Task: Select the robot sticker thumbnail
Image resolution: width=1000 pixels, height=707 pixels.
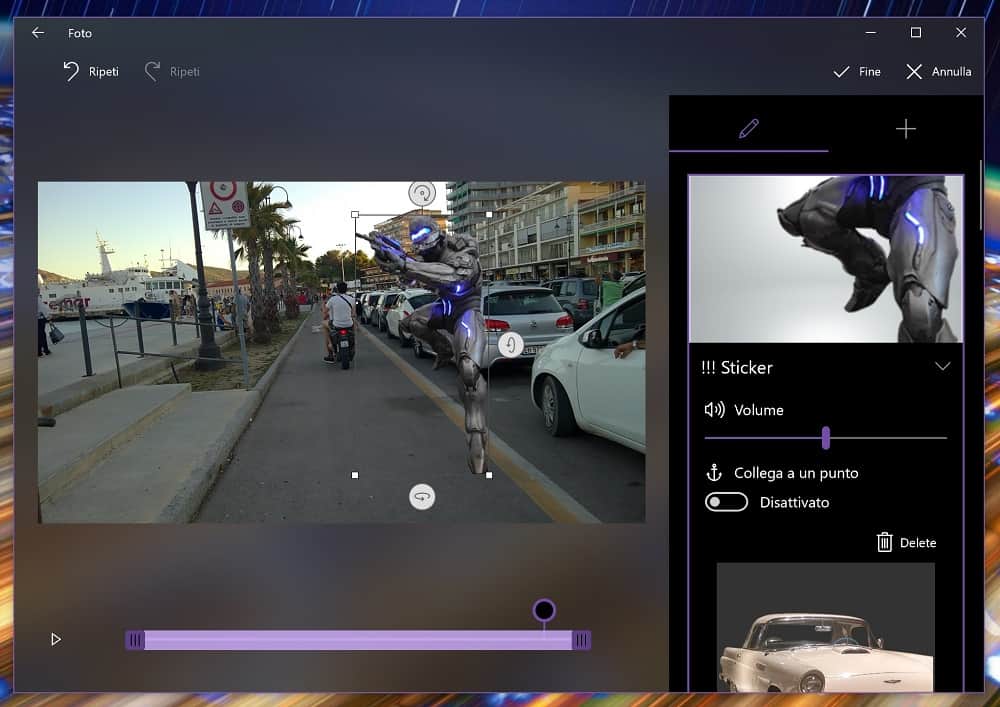Action: (x=825, y=259)
